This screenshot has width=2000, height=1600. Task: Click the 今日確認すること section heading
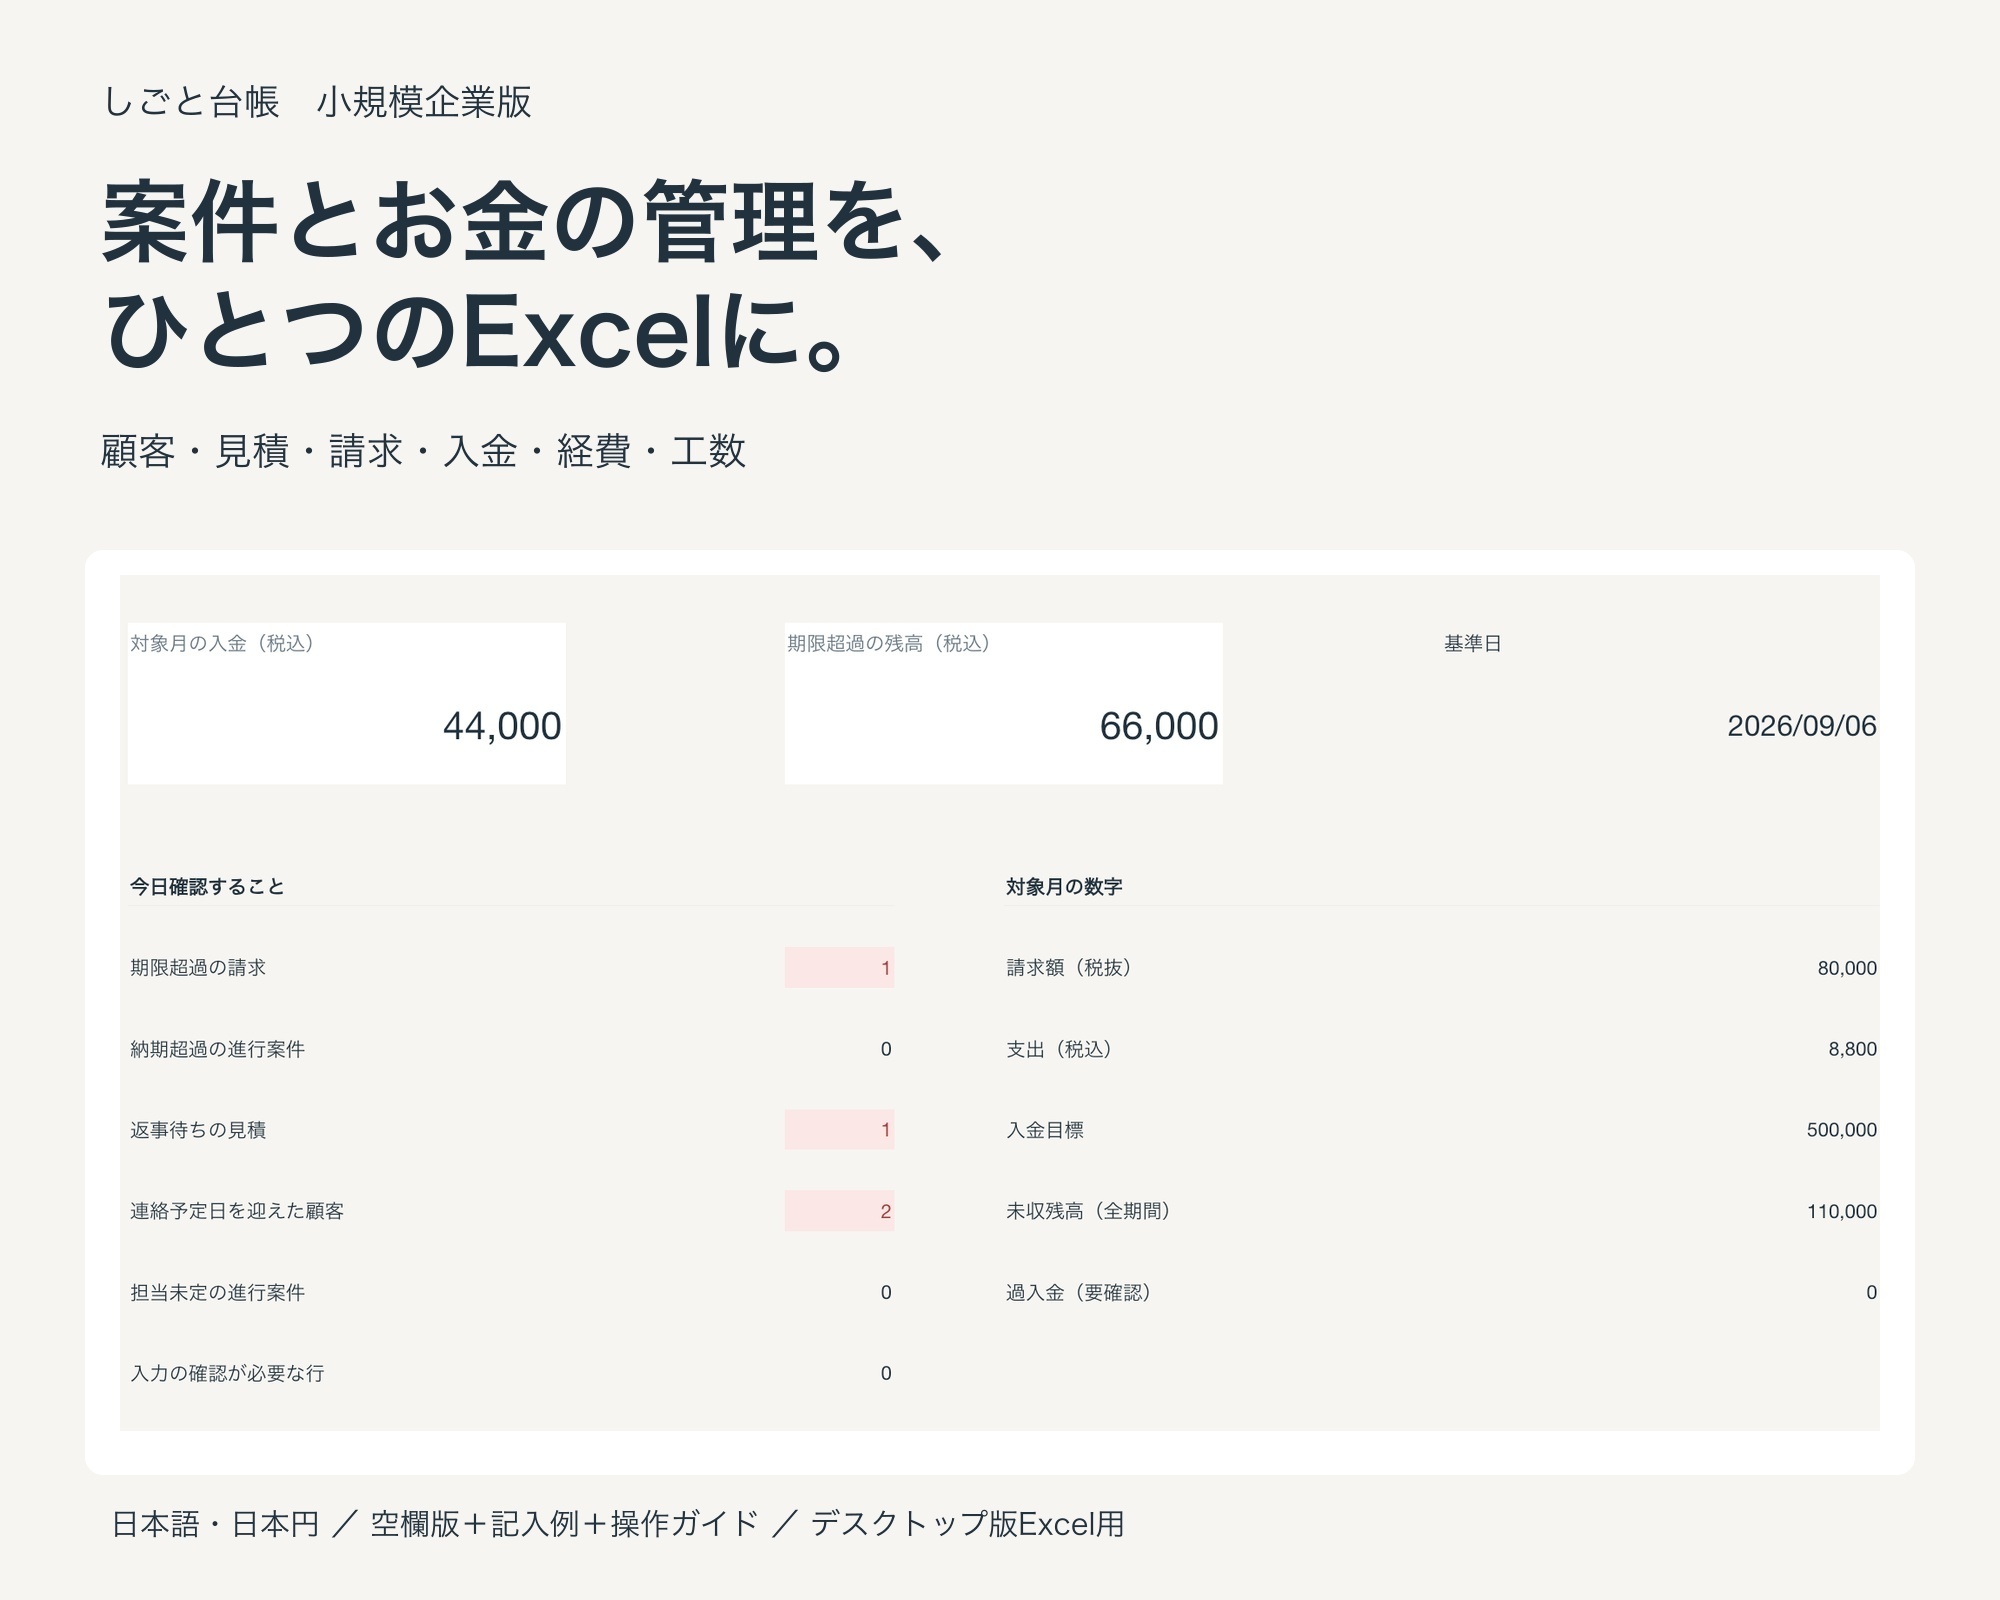tap(207, 887)
